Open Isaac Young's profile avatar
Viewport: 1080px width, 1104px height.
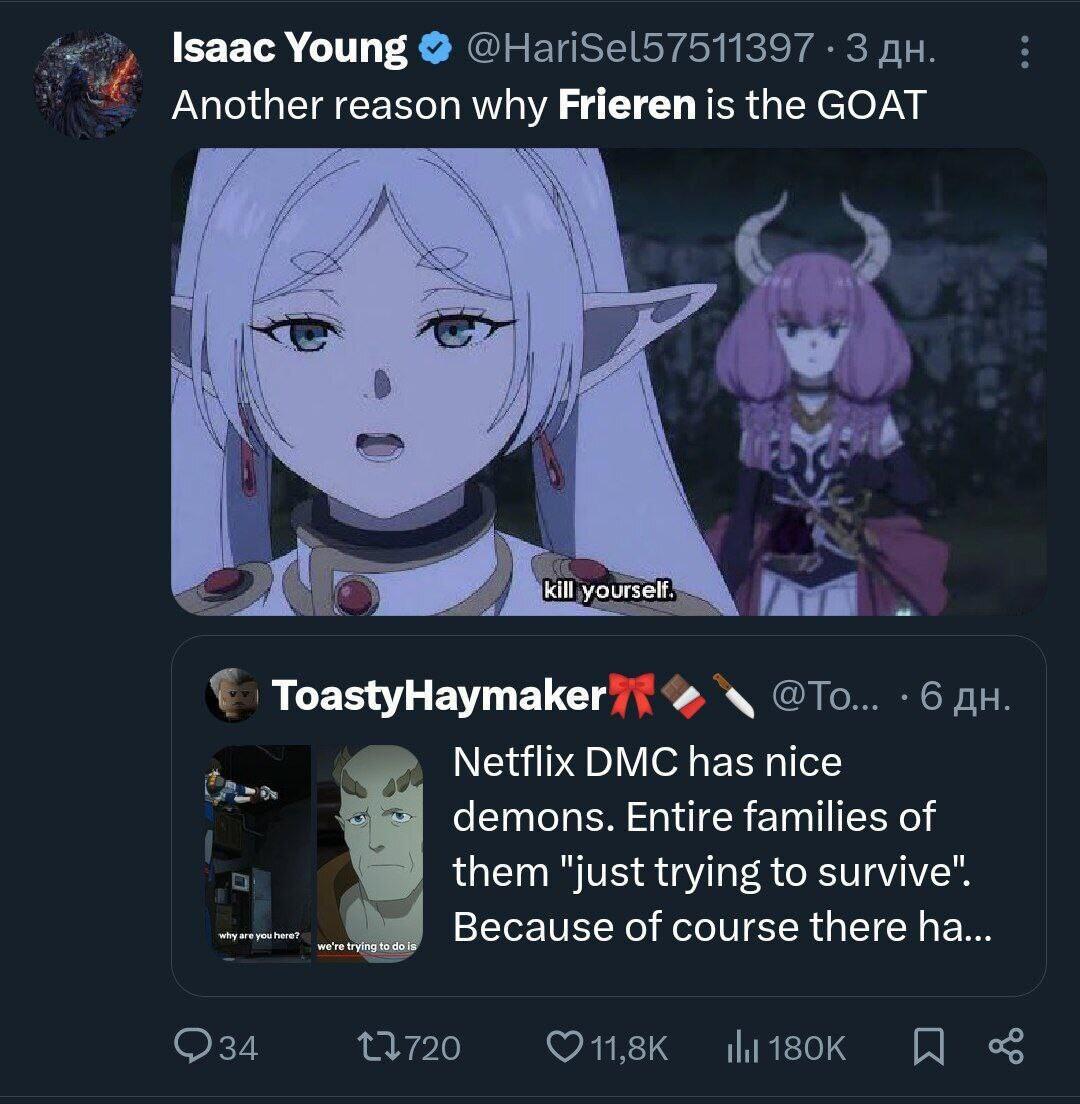[88, 84]
